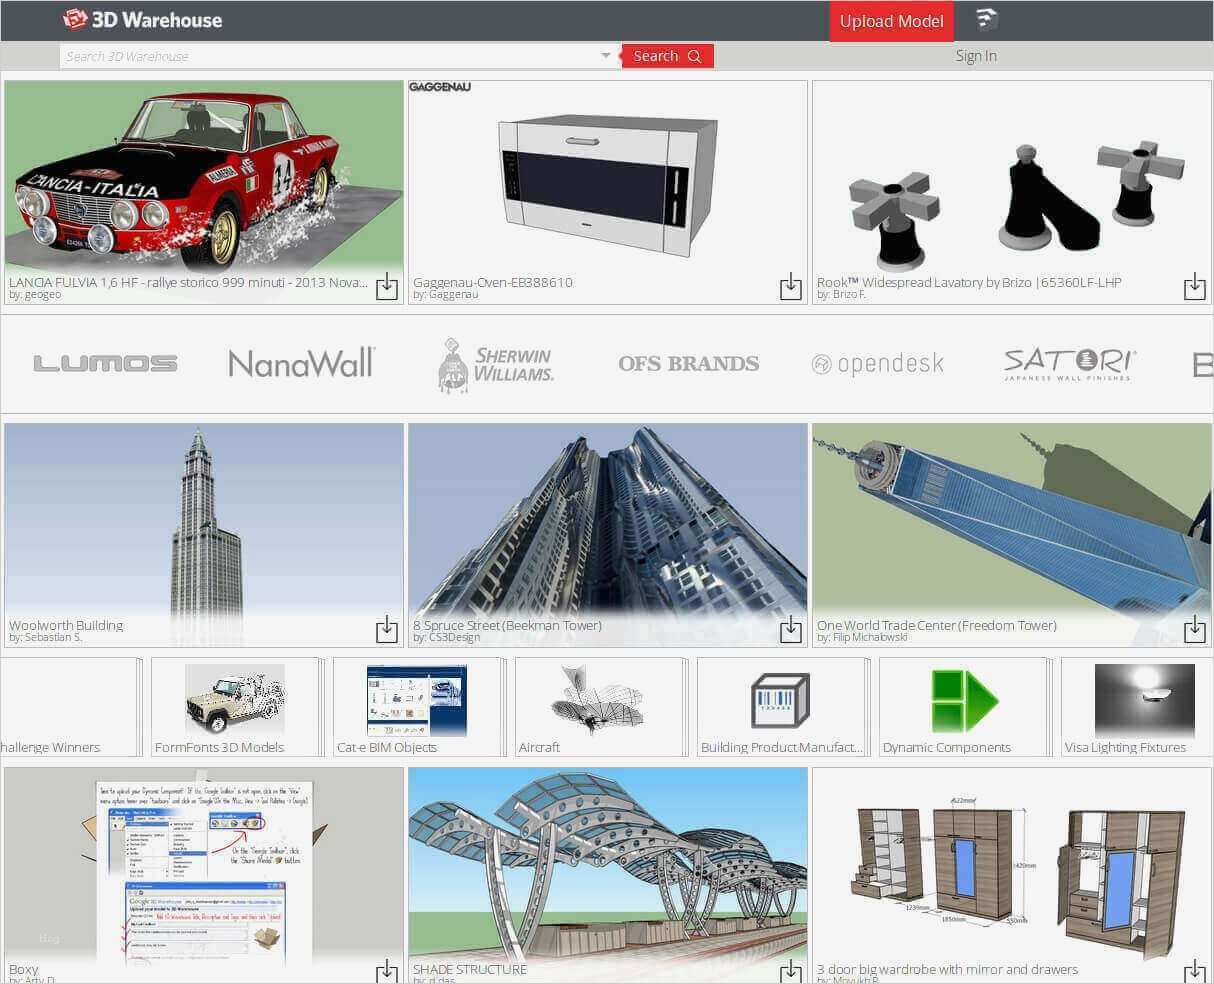
Task: Open the Woolworth Building thumbnail
Action: pos(204,518)
